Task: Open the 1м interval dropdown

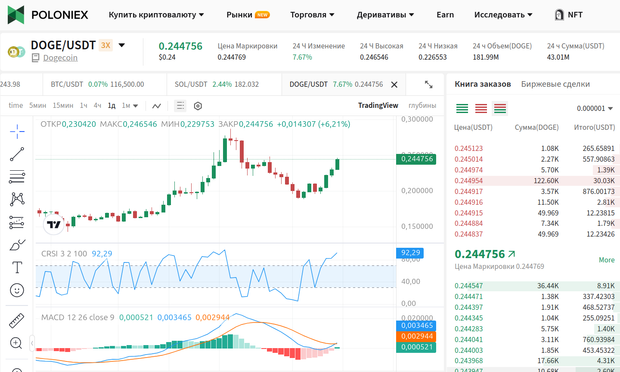Action: point(130,106)
